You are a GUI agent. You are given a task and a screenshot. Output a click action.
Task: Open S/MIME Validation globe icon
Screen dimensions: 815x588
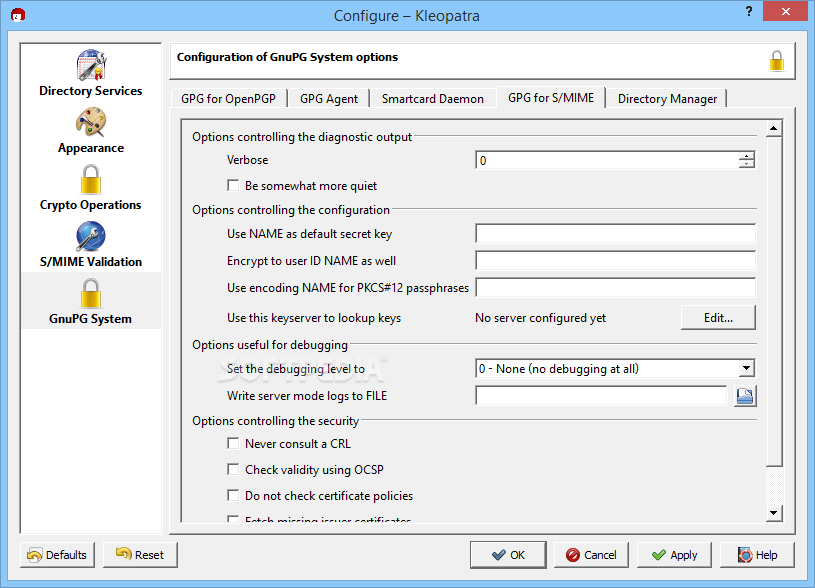tap(91, 237)
